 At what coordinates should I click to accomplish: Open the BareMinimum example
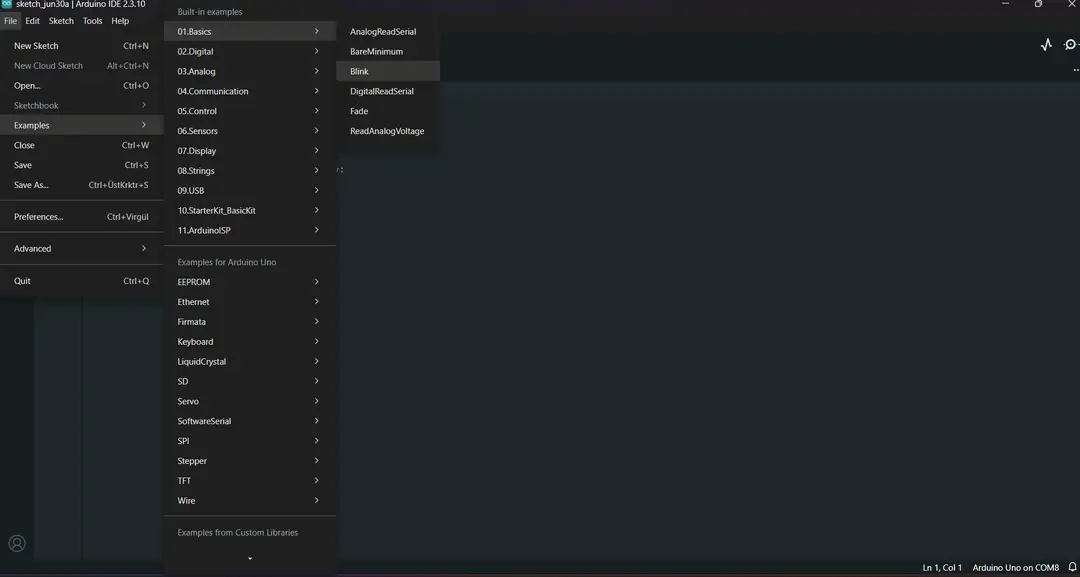388,52
